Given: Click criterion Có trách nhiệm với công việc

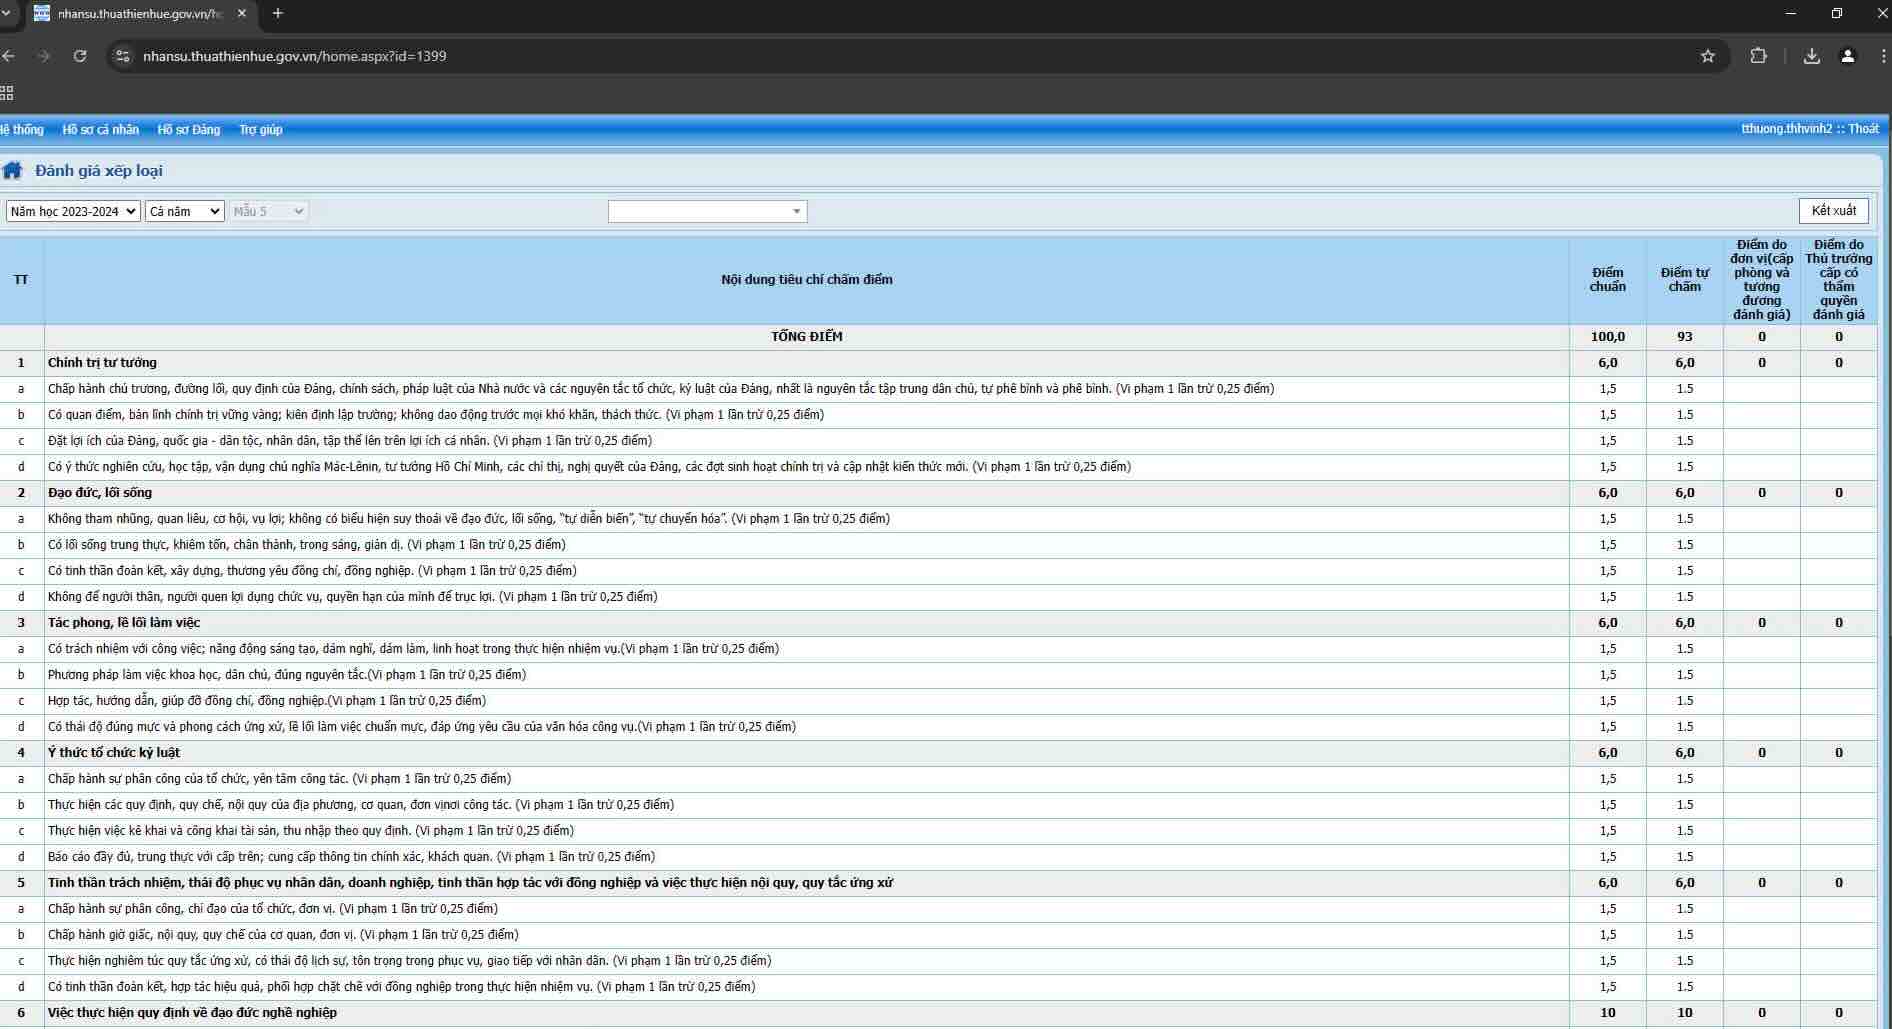Looking at the screenshot, I should 413,648.
